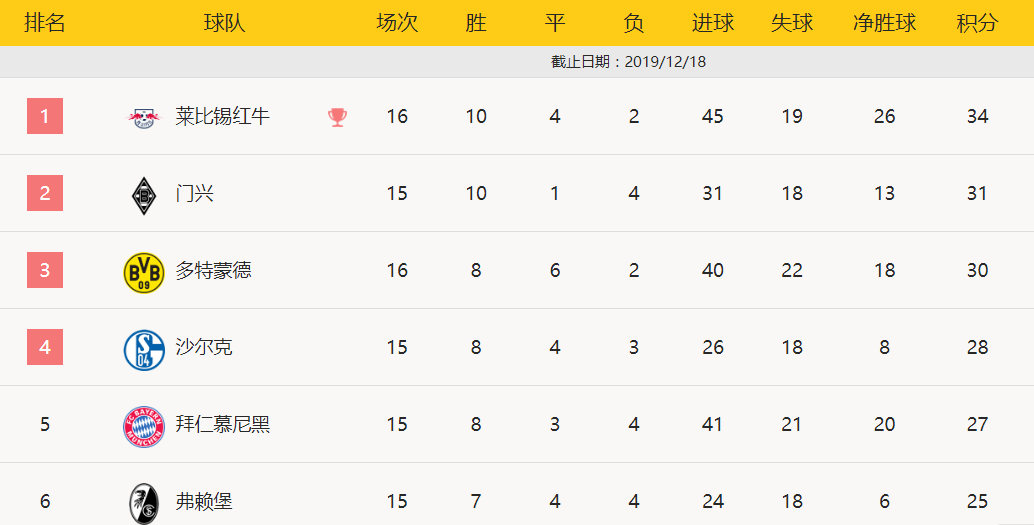
Task: Open the 弗赖堡 team link
Action: pyautogui.click(x=204, y=501)
